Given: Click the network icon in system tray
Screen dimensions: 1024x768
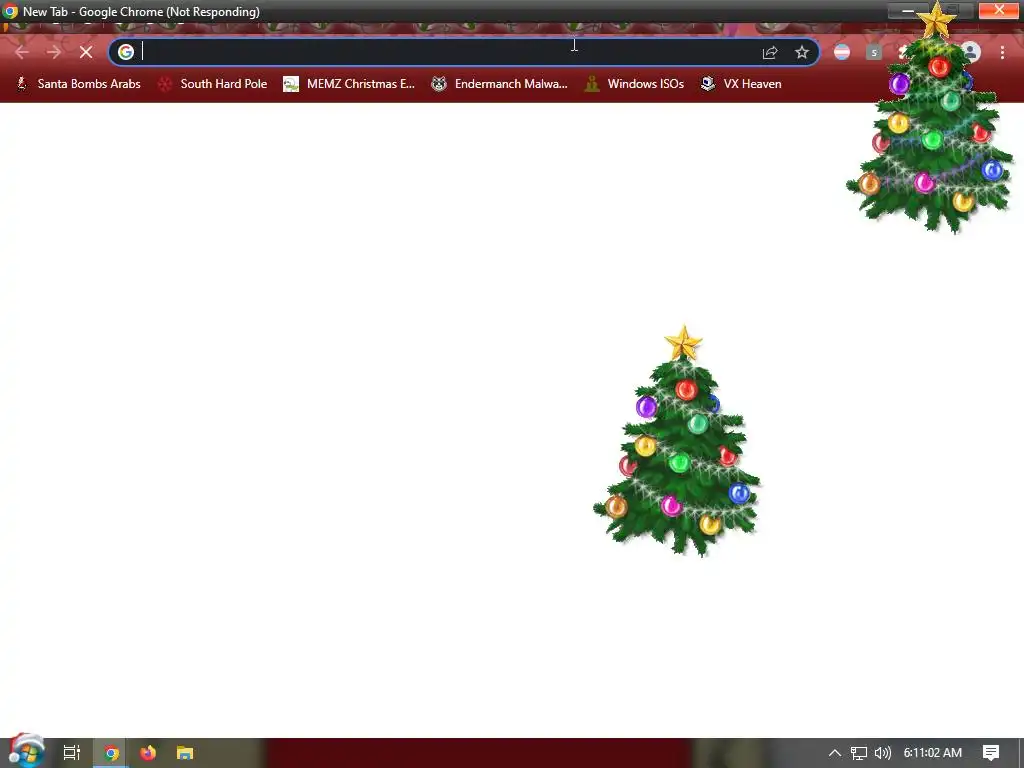Looking at the screenshot, I should click(859, 753).
